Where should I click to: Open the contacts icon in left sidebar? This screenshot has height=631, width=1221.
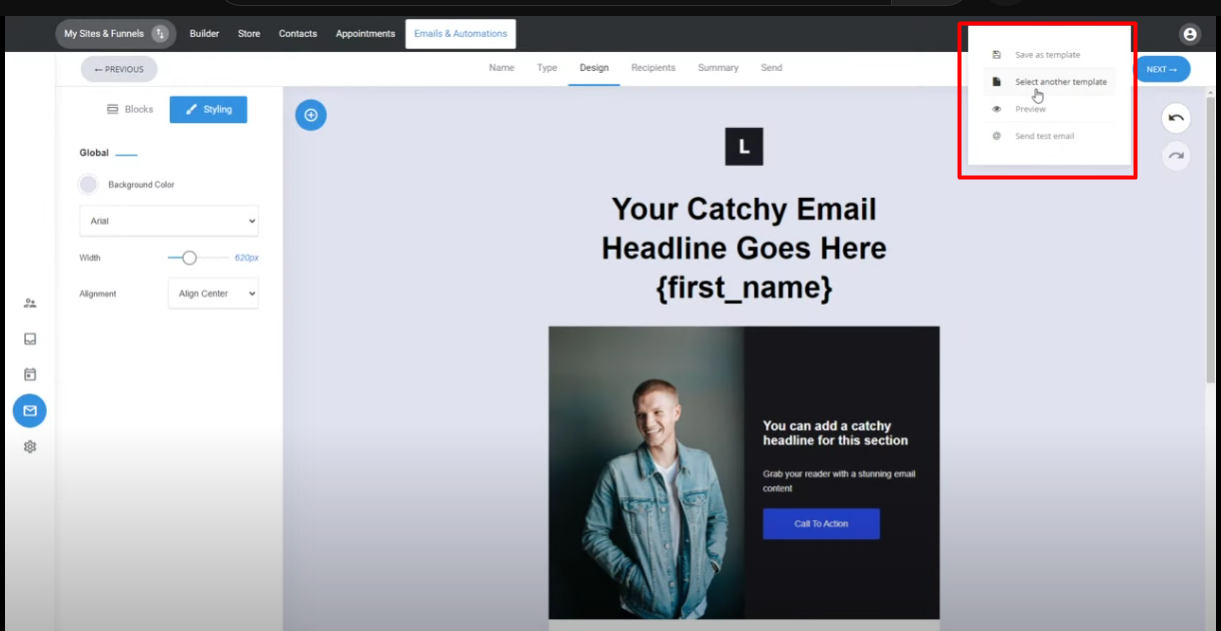(x=30, y=303)
